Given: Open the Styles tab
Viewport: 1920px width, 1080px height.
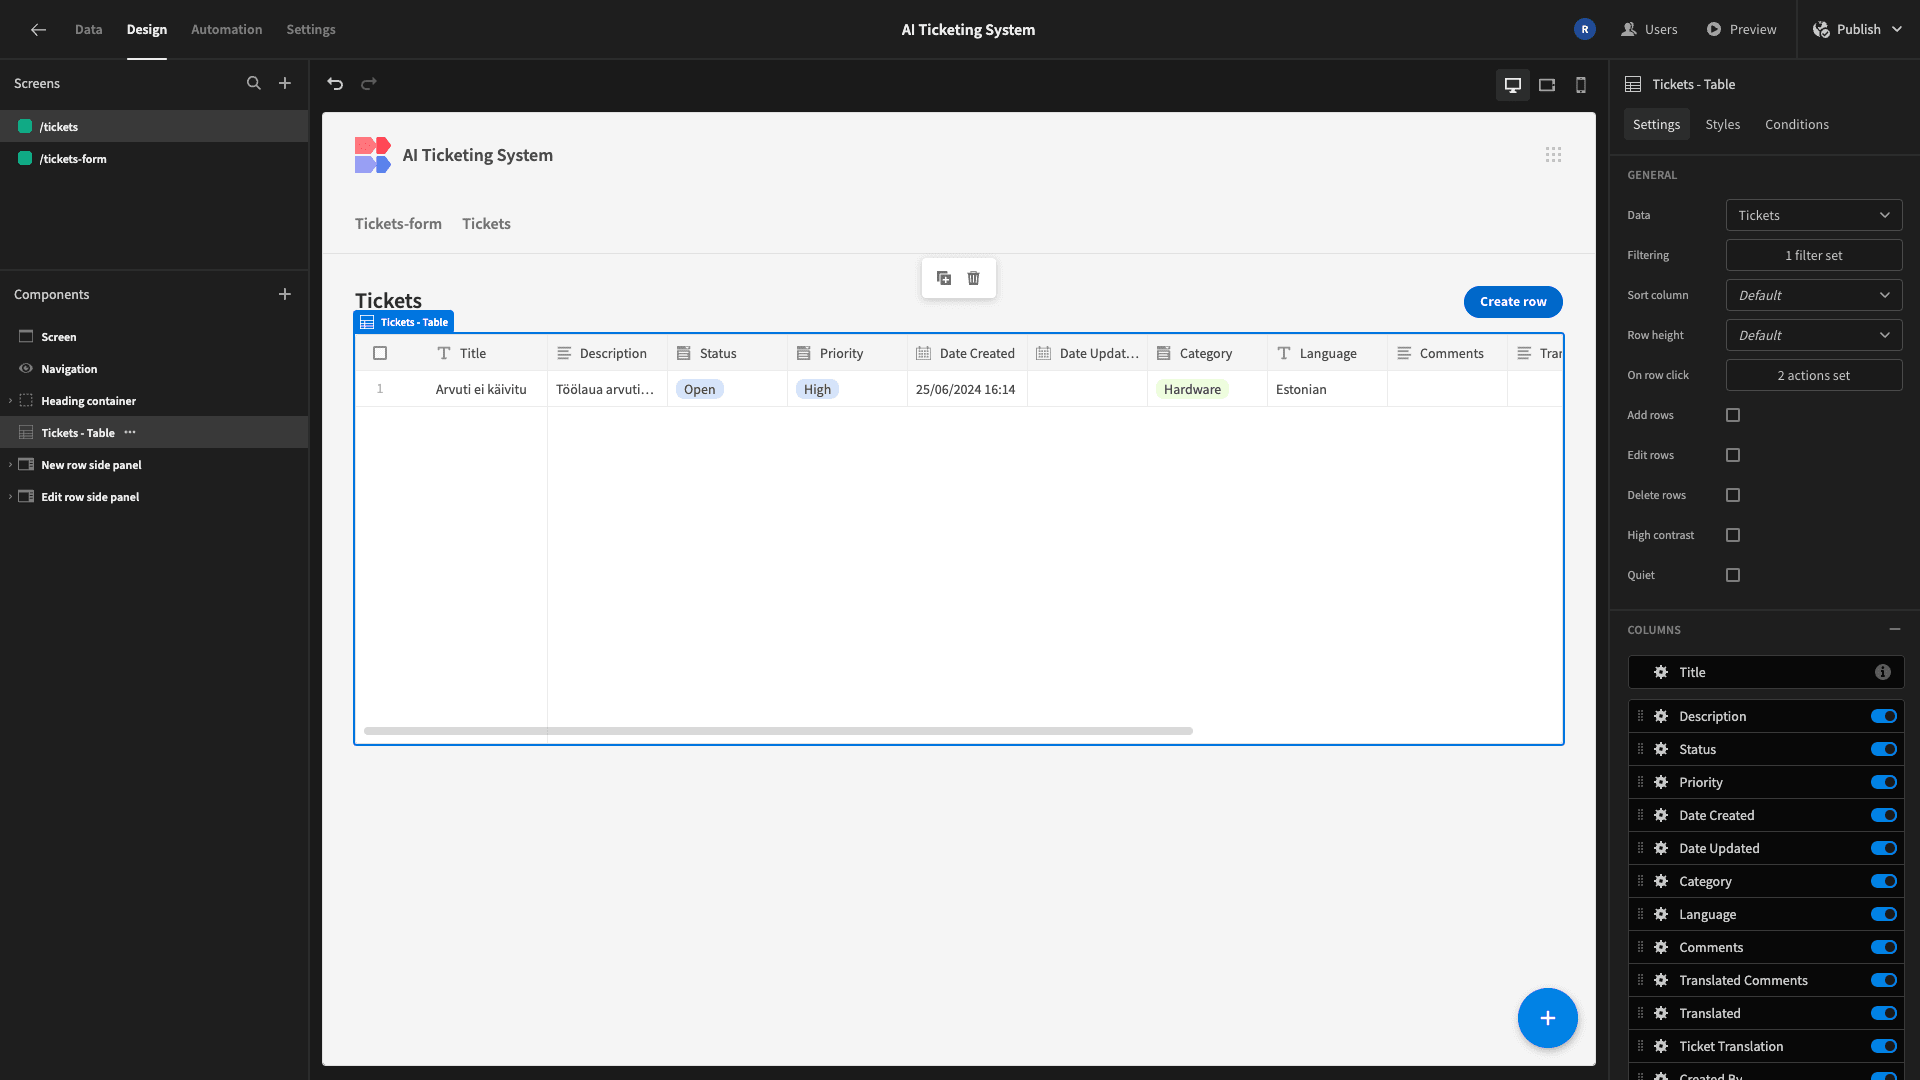Looking at the screenshot, I should click(1723, 125).
